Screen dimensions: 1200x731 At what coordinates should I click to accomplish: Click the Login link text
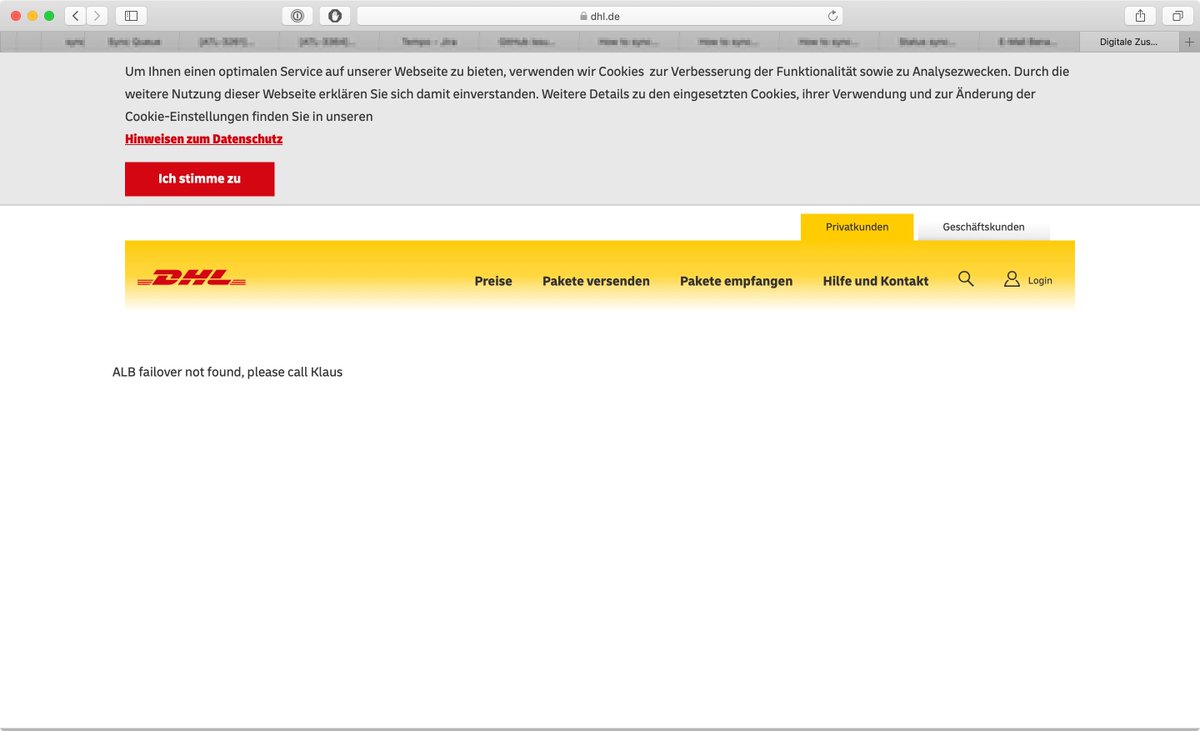[1040, 281]
